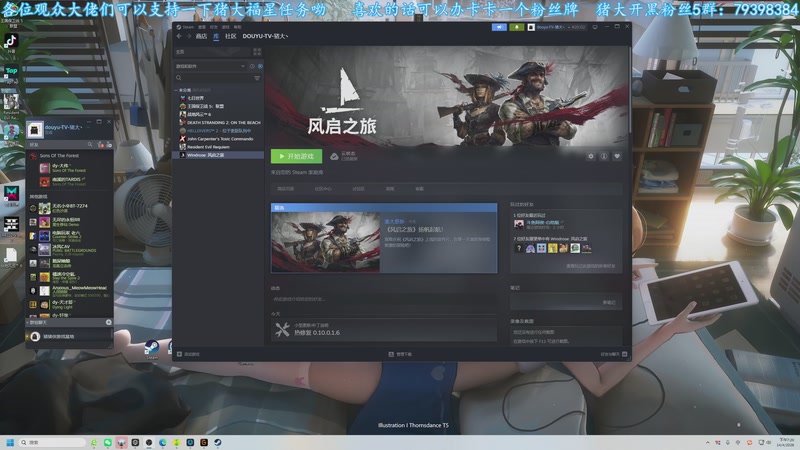Go forward with Steam right arrow
The height and width of the screenshot is (450, 800).
coord(188,36)
